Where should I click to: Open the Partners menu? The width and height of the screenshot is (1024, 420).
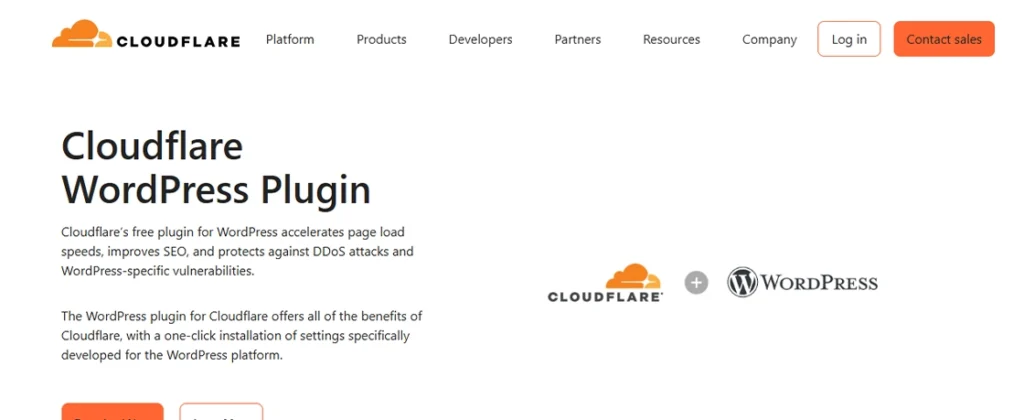click(x=577, y=39)
